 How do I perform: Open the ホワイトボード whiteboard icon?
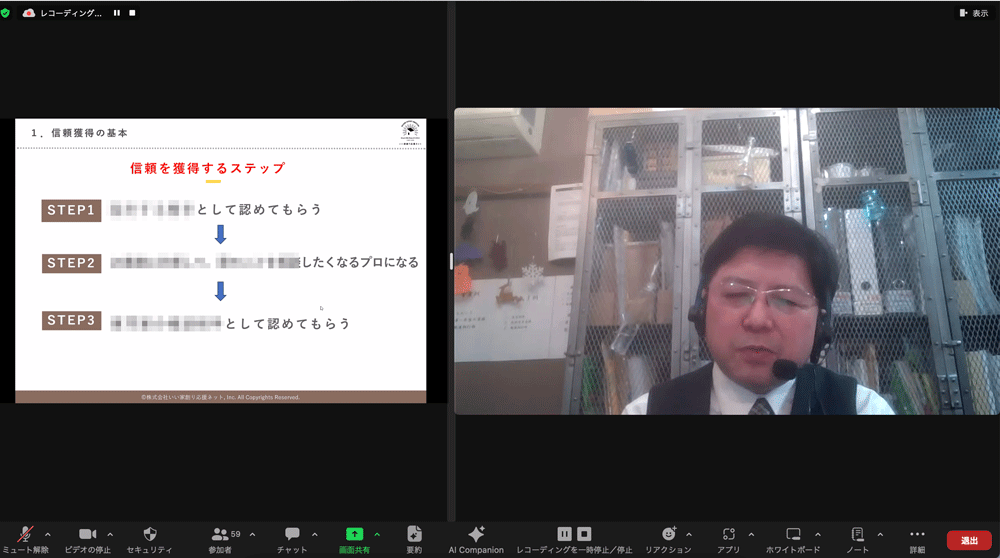click(793, 535)
